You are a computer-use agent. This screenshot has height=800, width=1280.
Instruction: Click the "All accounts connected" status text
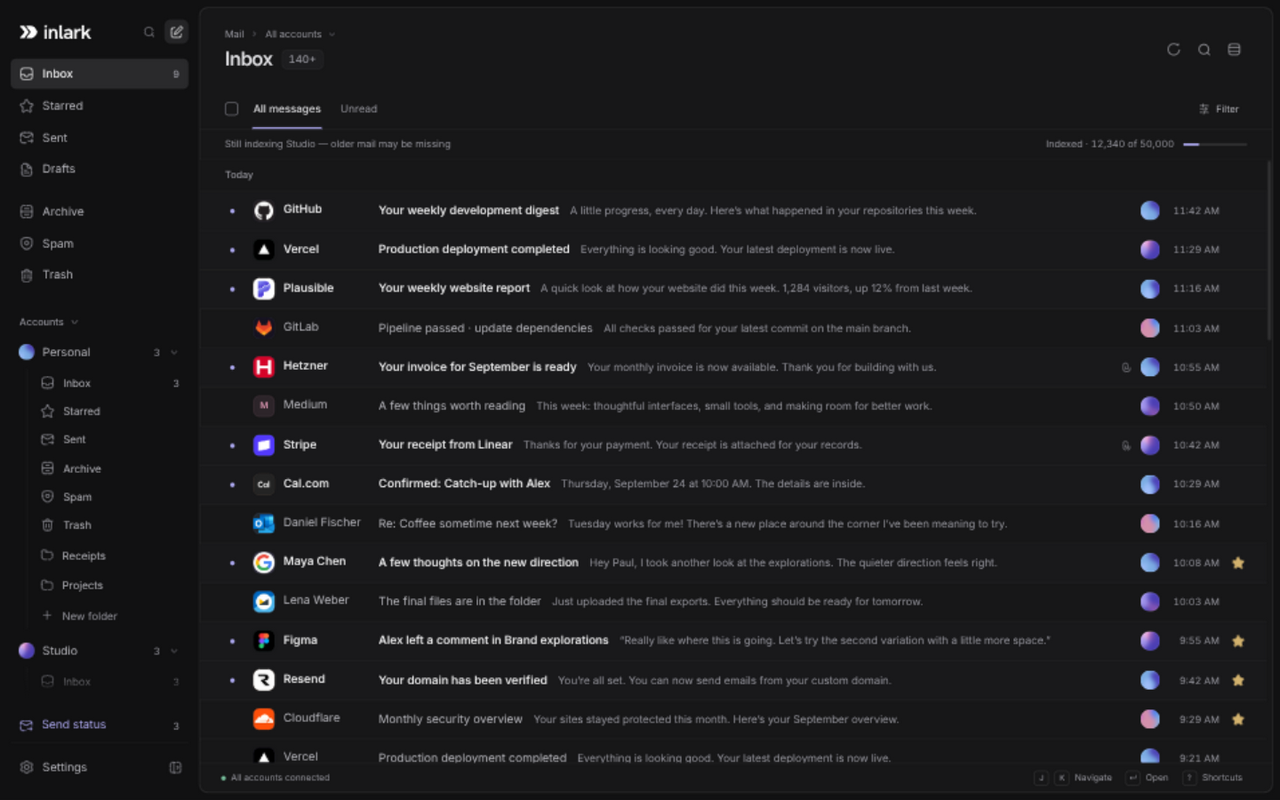pyautogui.click(x=280, y=778)
